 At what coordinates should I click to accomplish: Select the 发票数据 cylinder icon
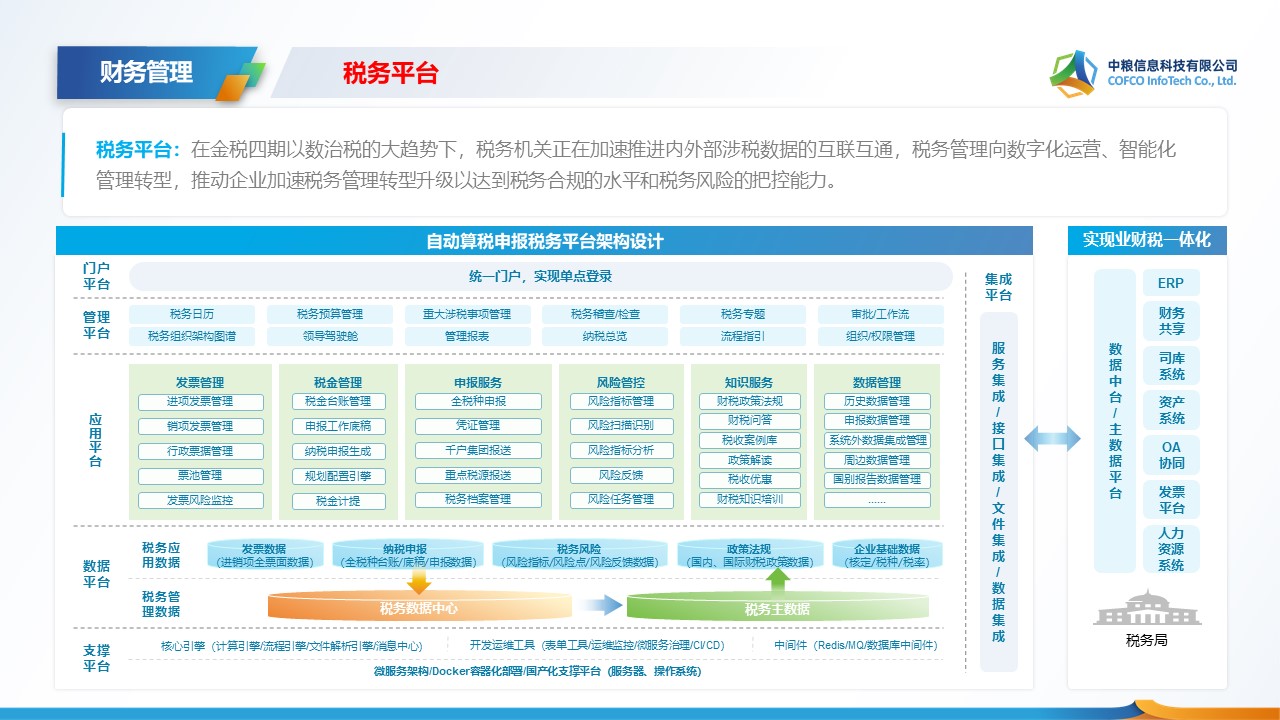point(264,555)
